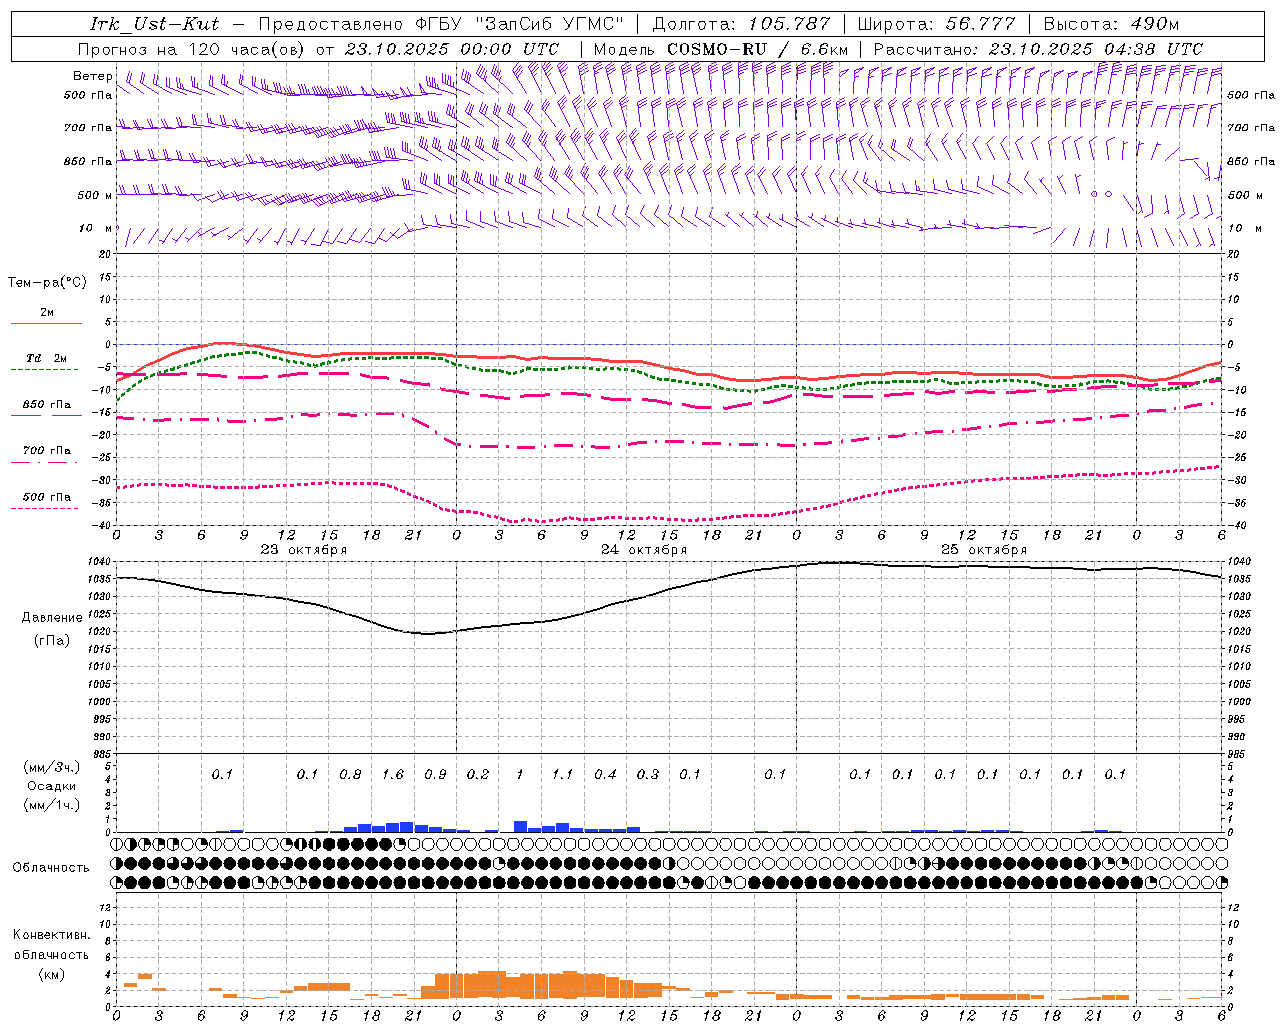Click the latitude value Широта: 56.777
This screenshot has height=1024, width=1280.
click(x=937, y=24)
